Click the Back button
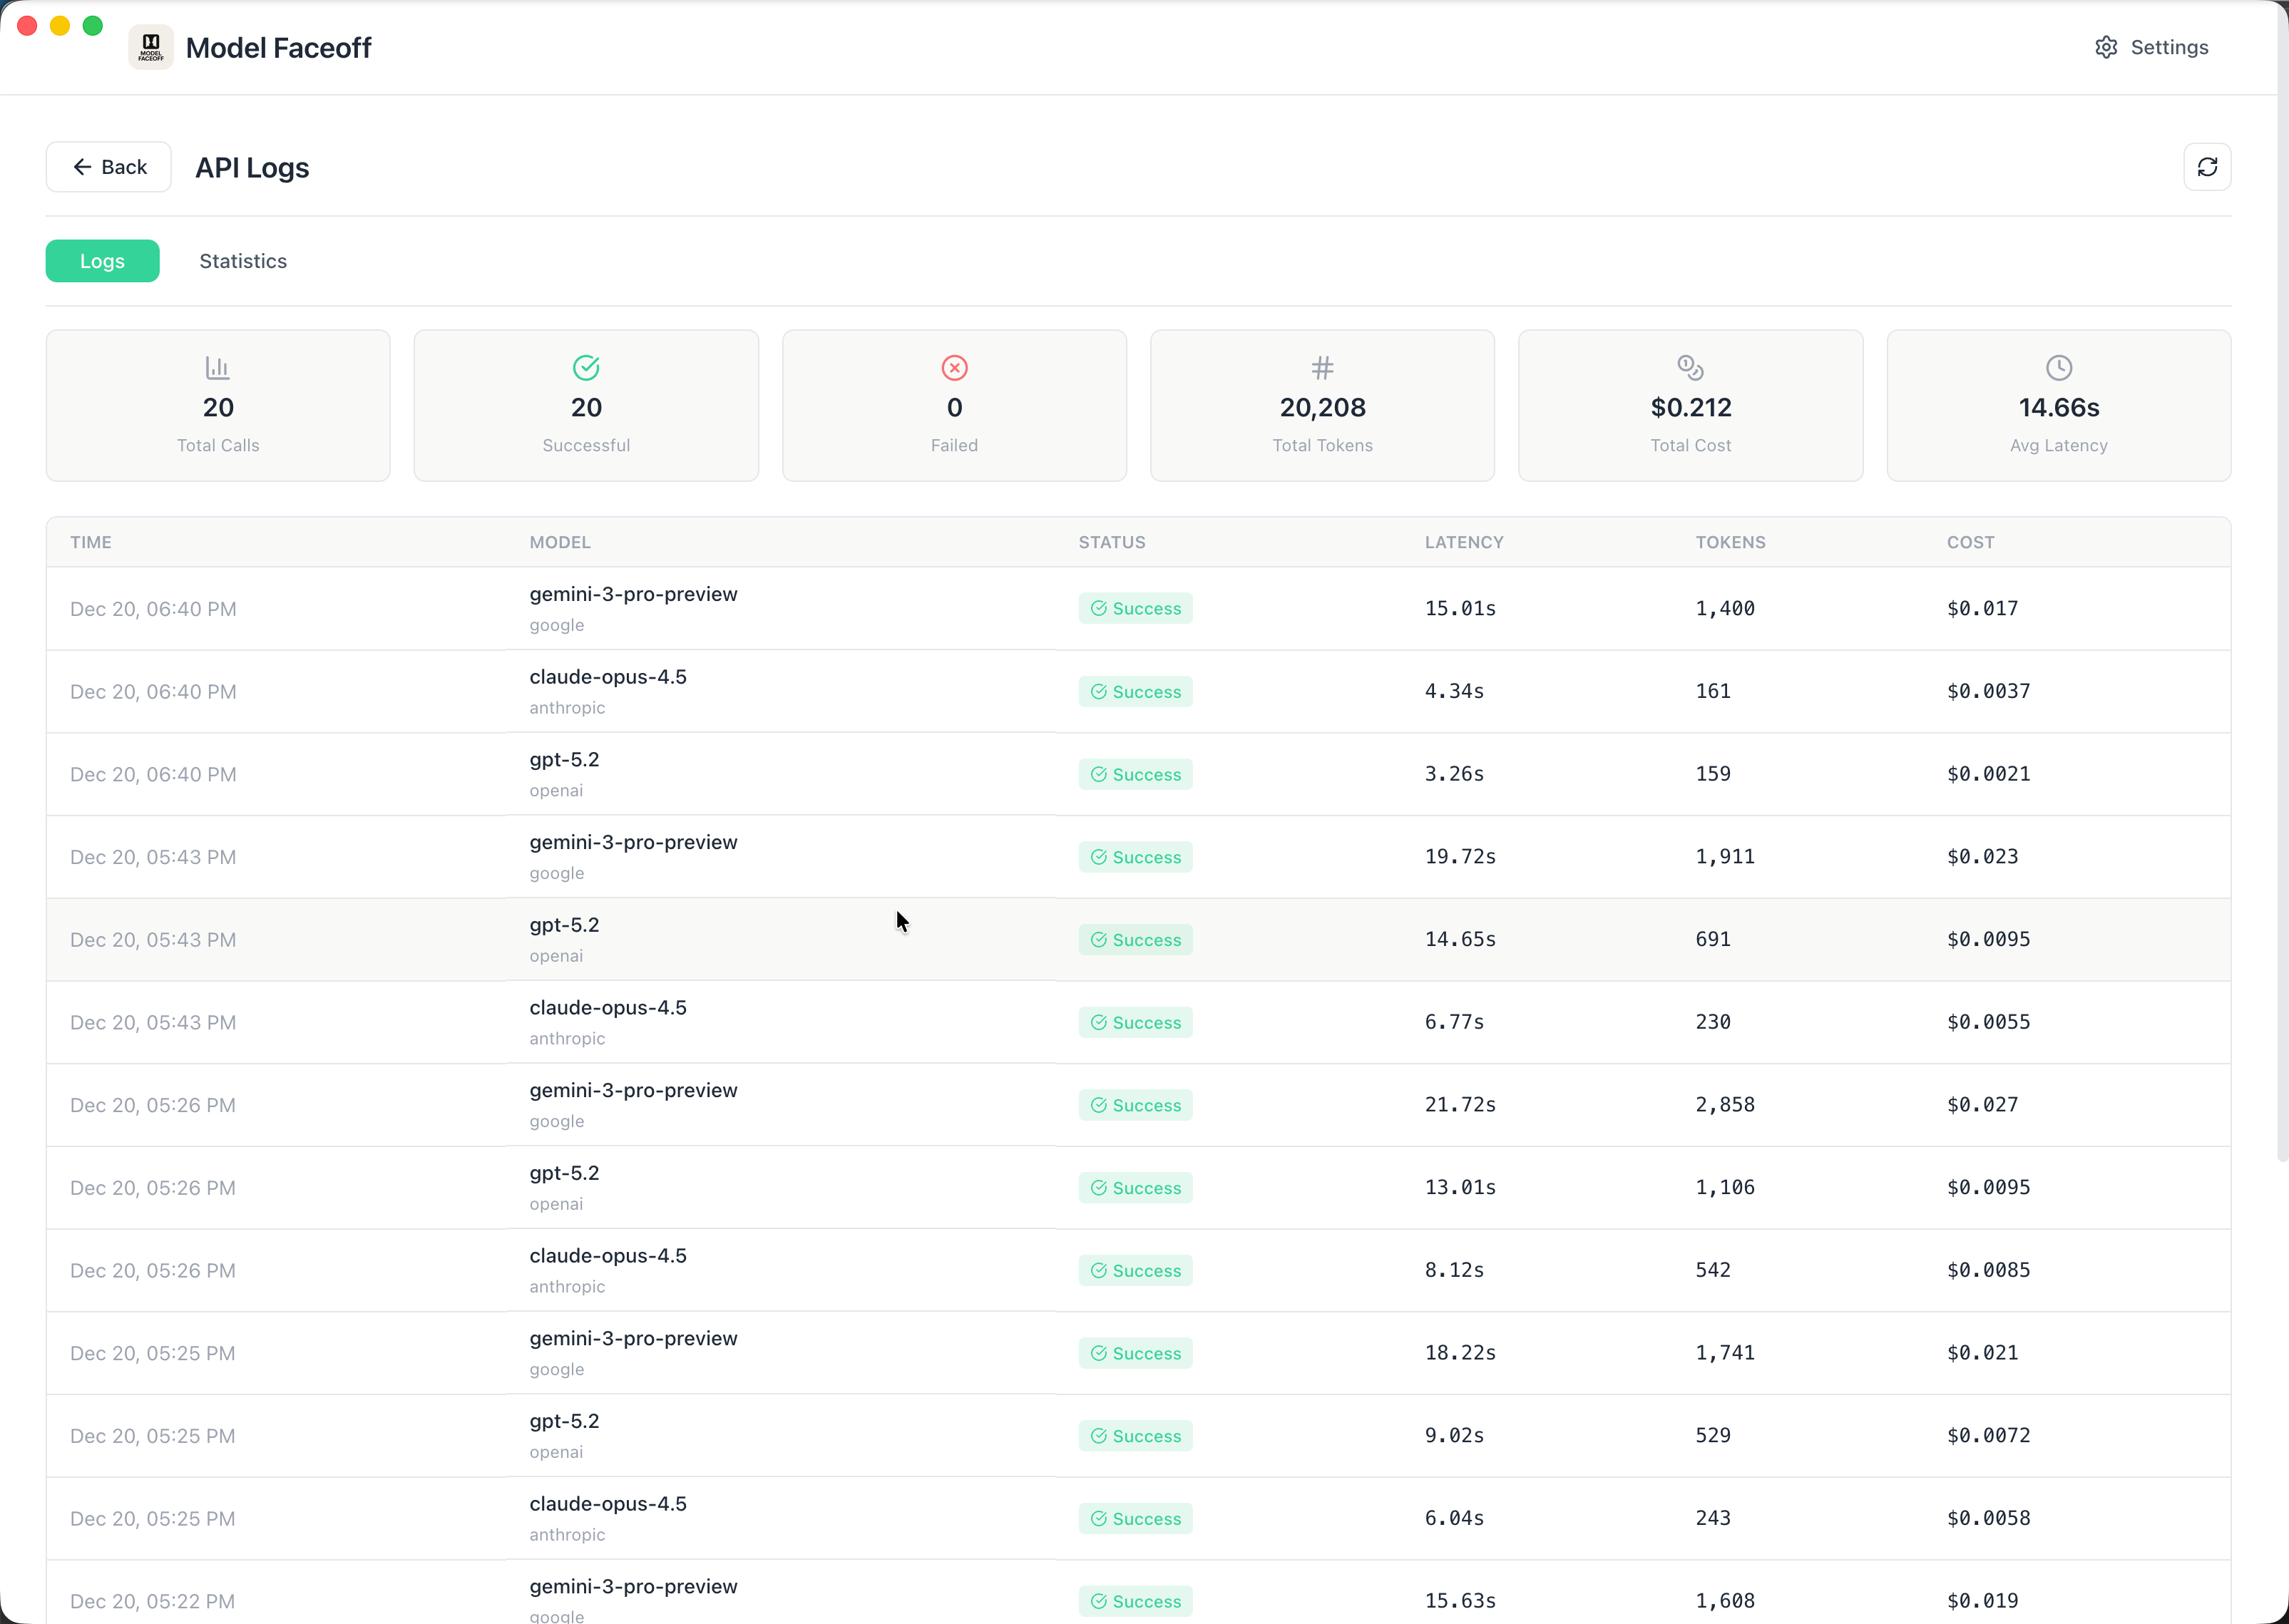The width and height of the screenshot is (2289, 1624). pyautogui.click(x=108, y=166)
